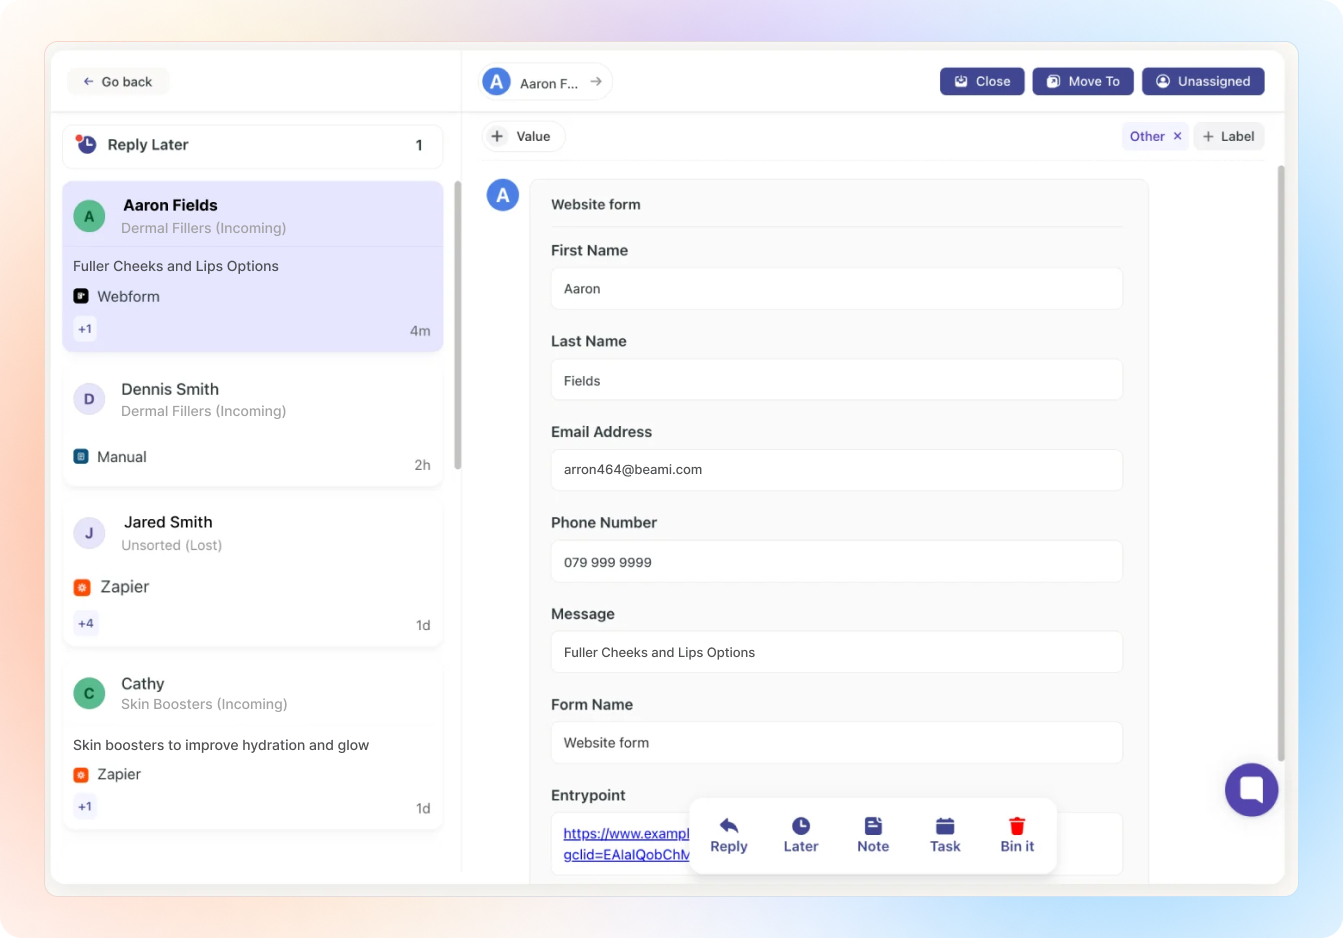The height and width of the screenshot is (938, 1343).
Task: Expand contact details with the Aaron F... arrow
Action: [596, 82]
